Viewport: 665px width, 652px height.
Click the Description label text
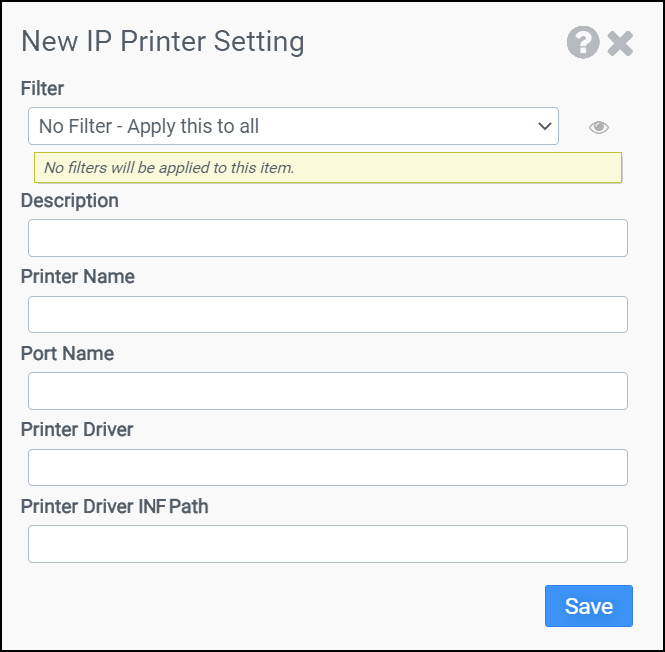coord(69,200)
